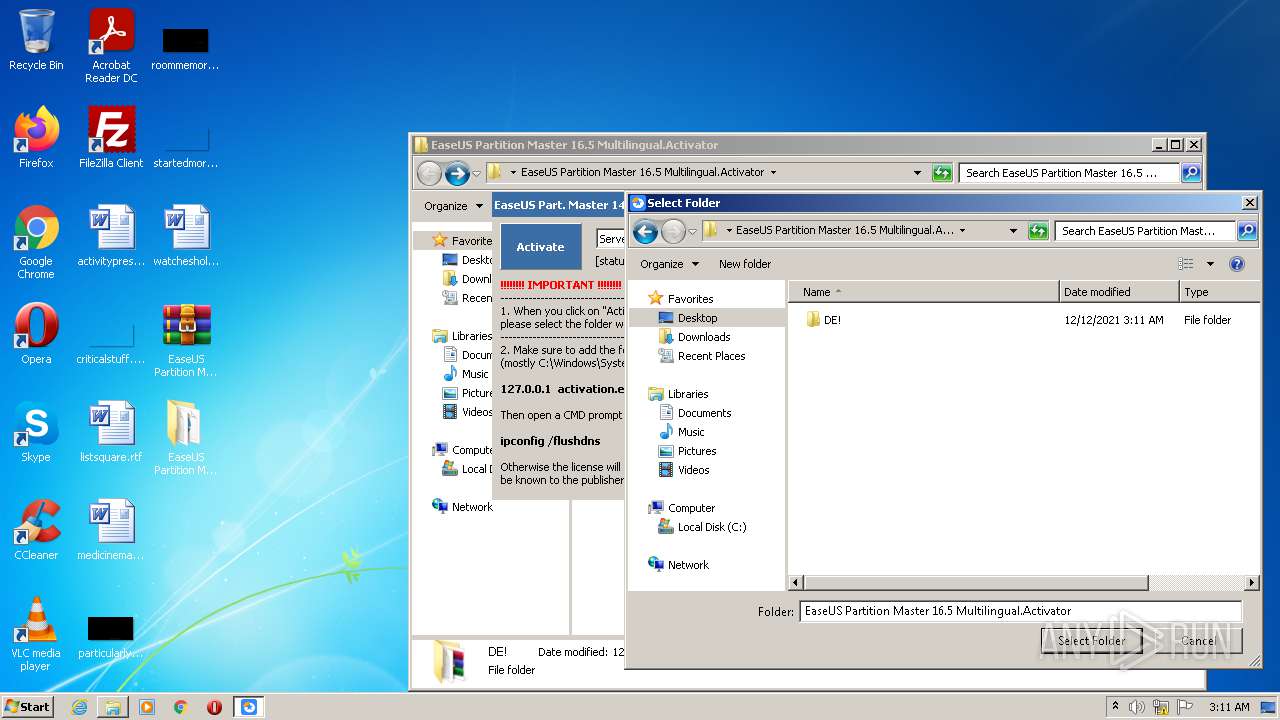Open previous locations dropdown in Explorer address bar
This screenshot has height=720, width=1280.
[917, 173]
